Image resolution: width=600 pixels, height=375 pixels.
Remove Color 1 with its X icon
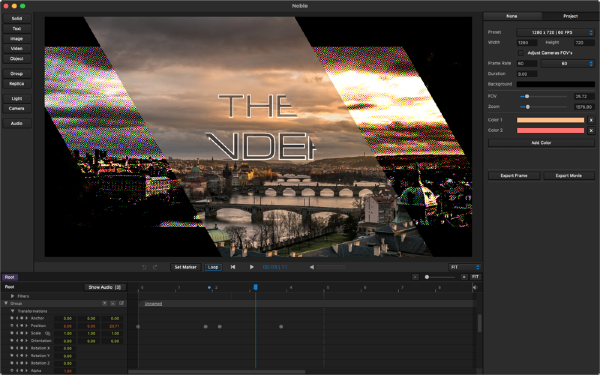pos(591,120)
